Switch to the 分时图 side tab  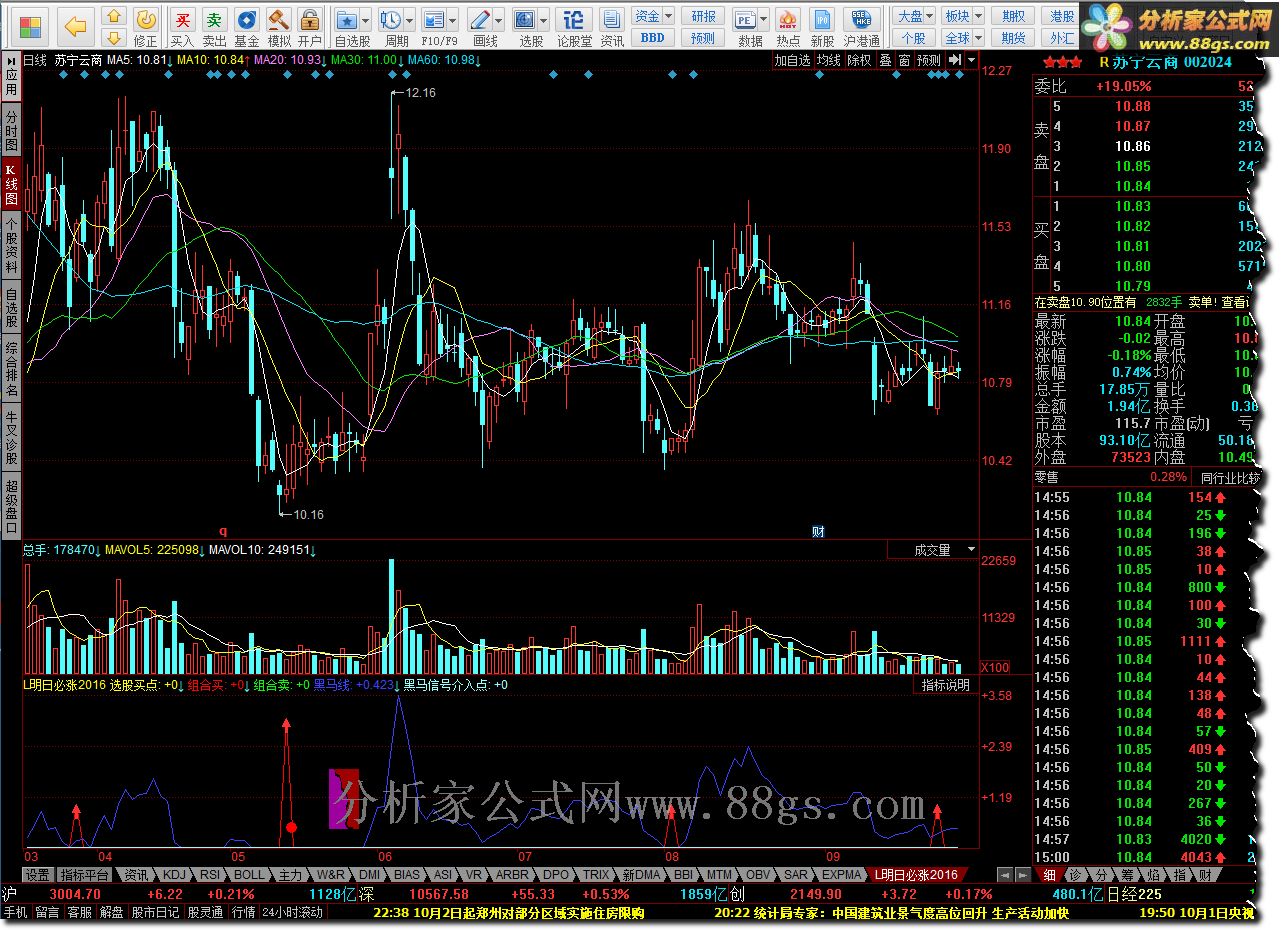pos(11,130)
